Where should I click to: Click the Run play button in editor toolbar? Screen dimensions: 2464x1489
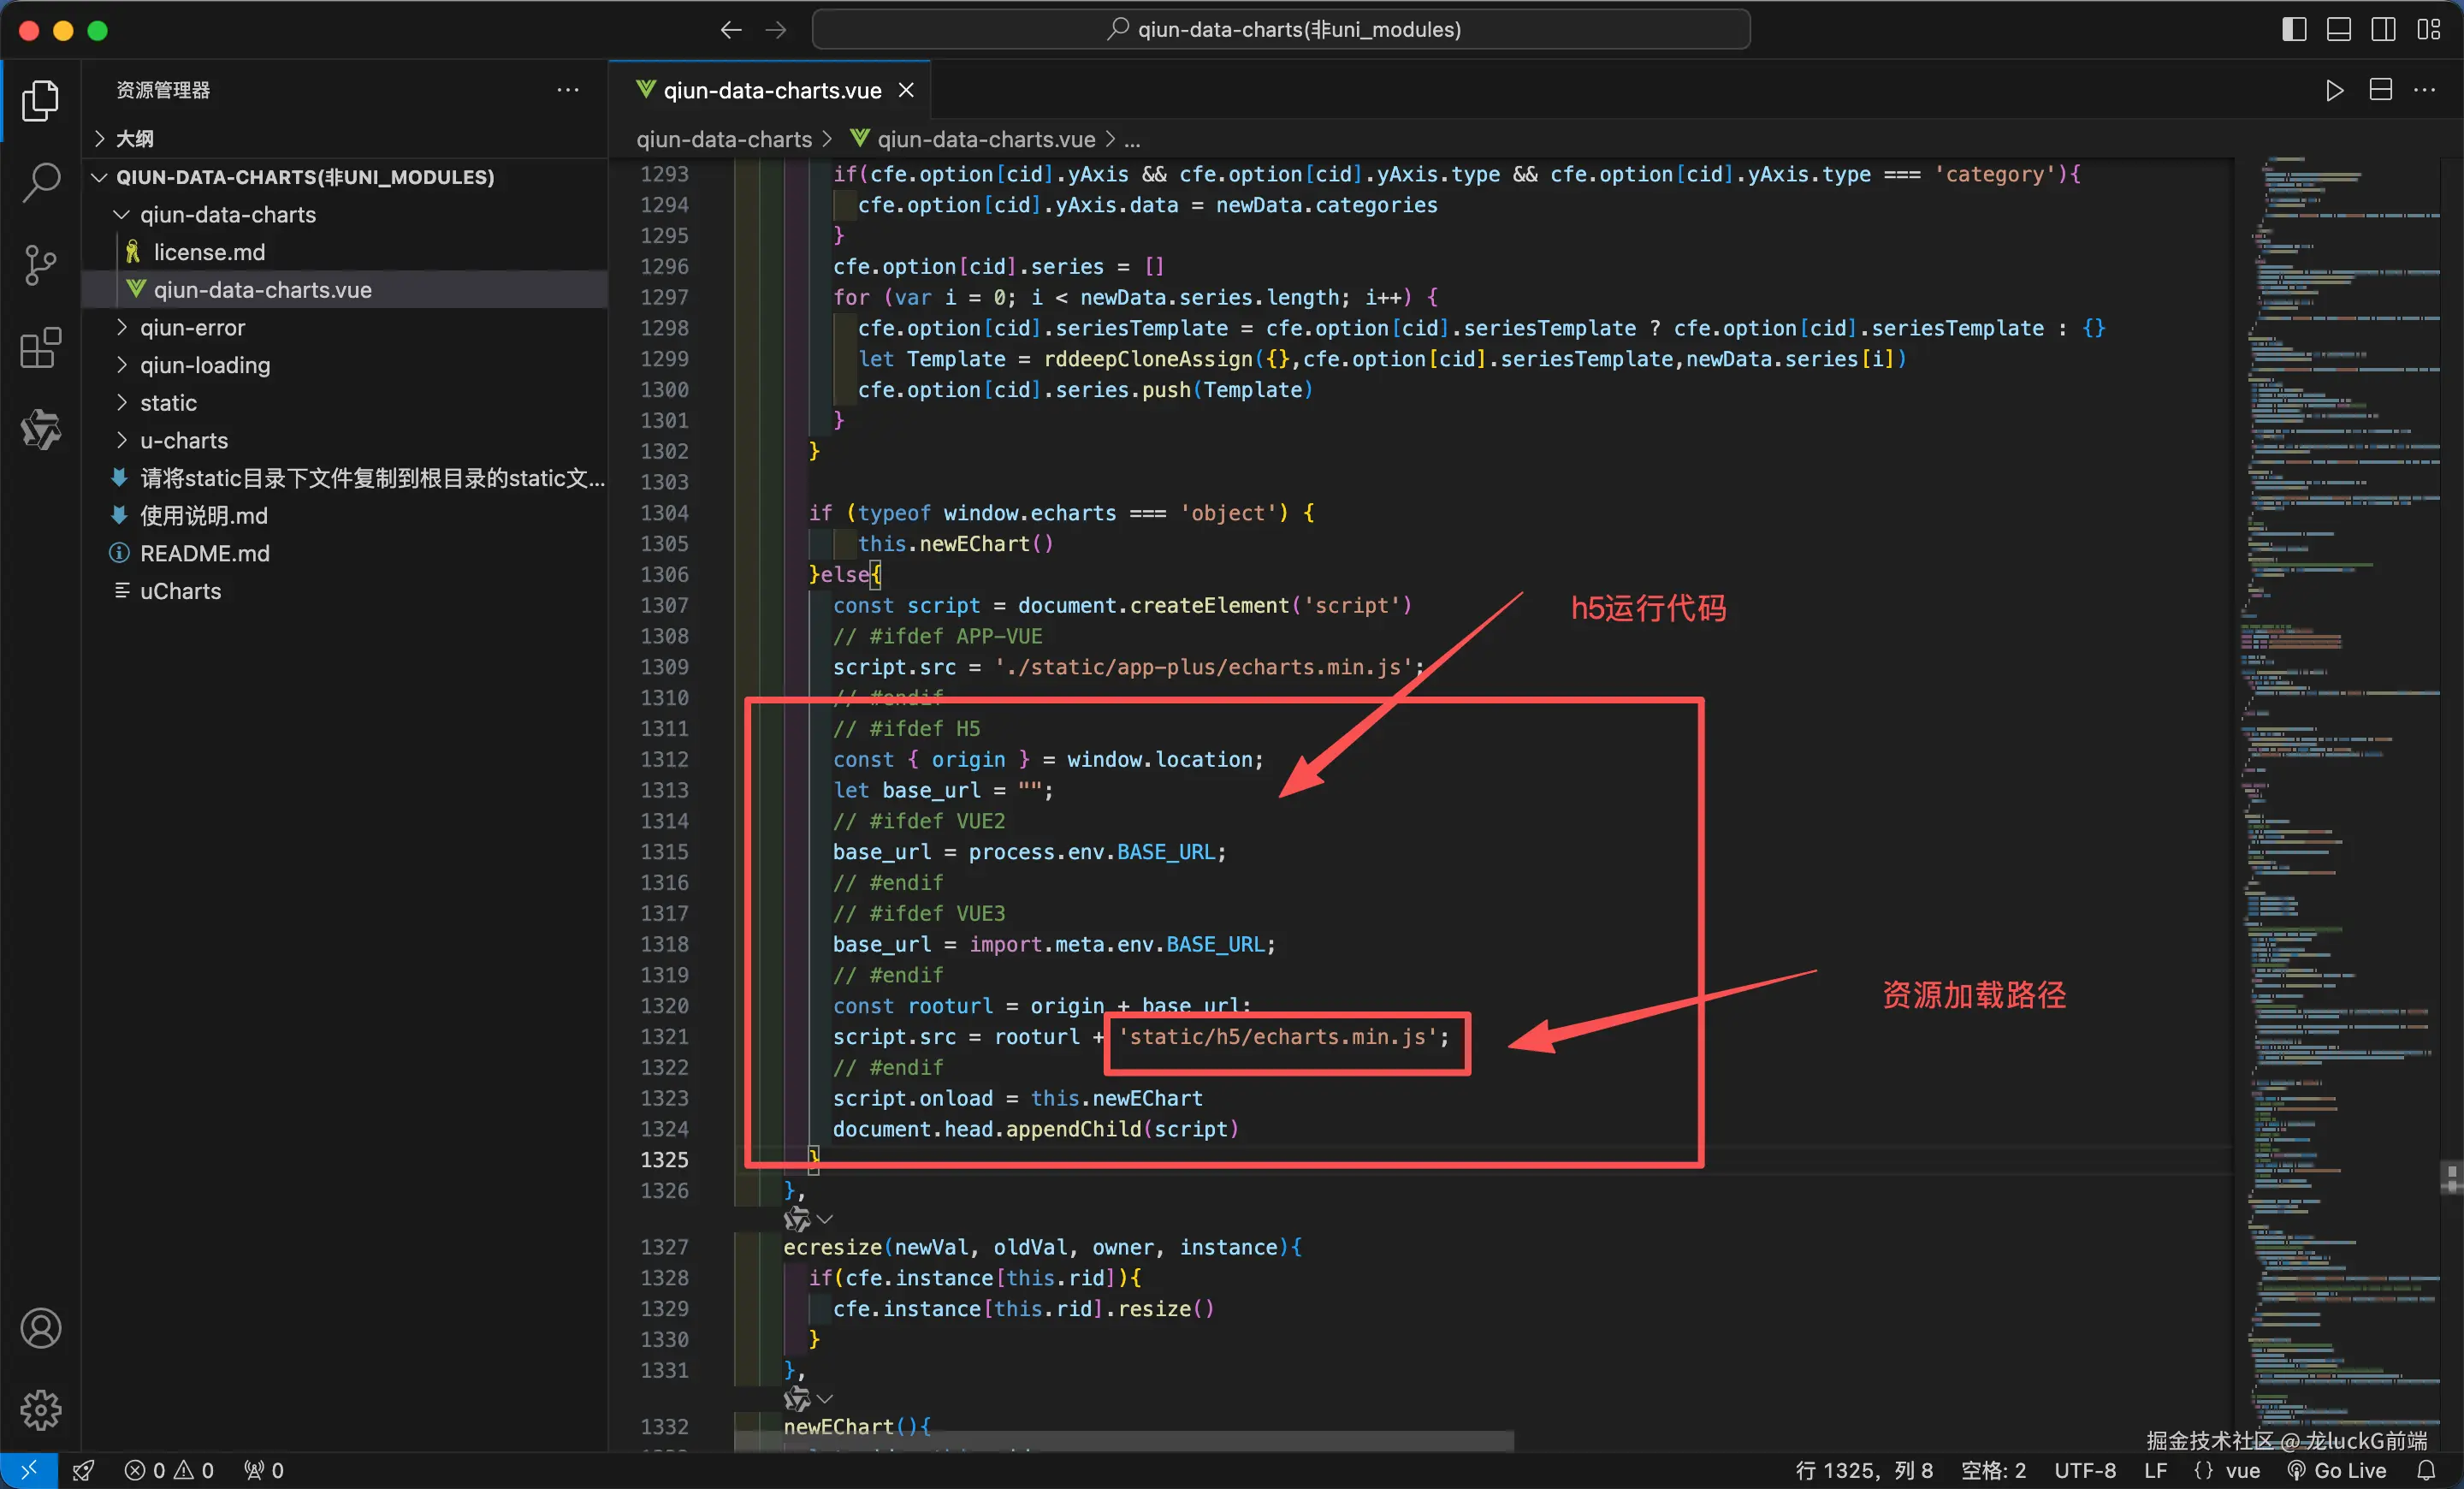point(2334,91)
